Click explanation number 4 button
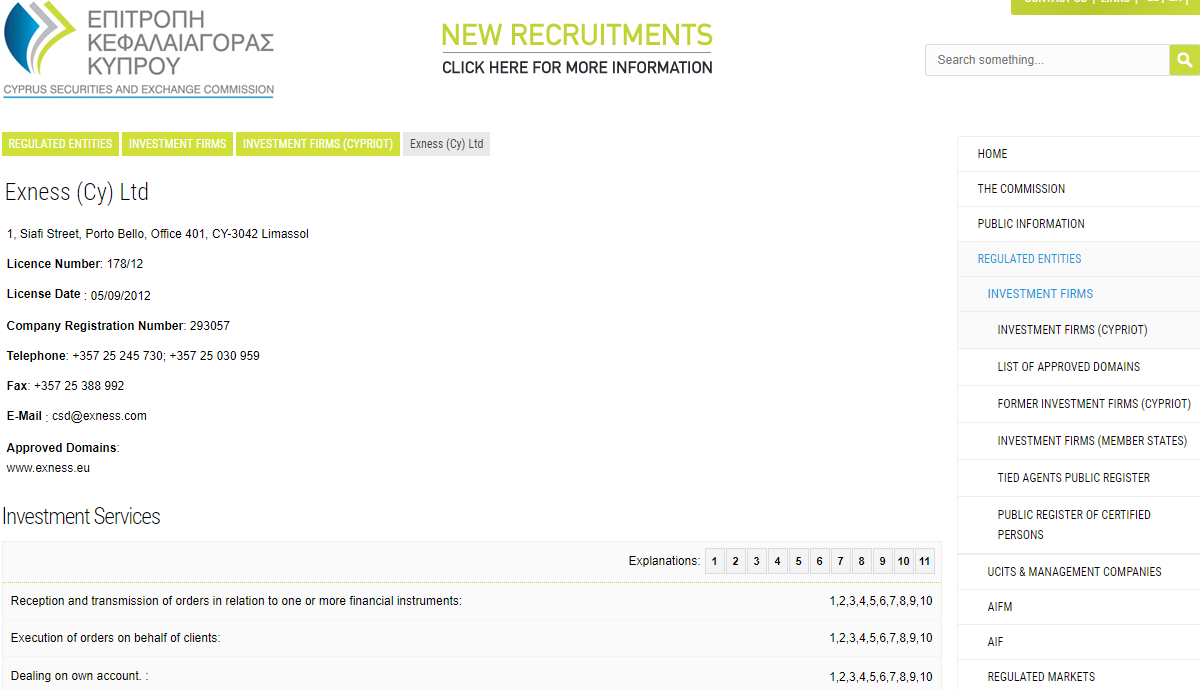The height and width of the screenshot is (690, 1200). coord(778,561)
